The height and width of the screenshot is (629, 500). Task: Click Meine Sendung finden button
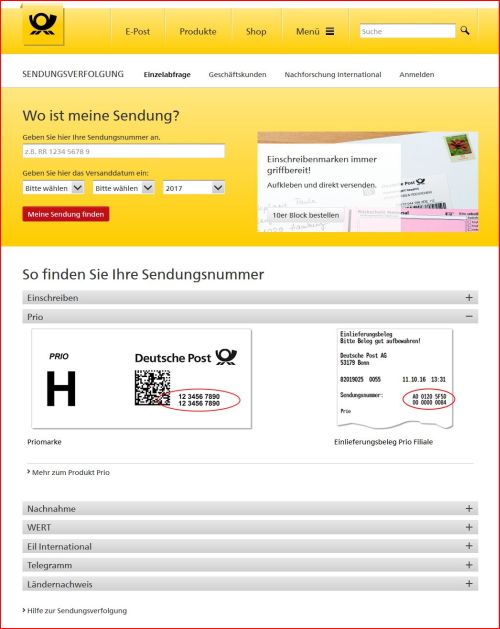(66, 214)
